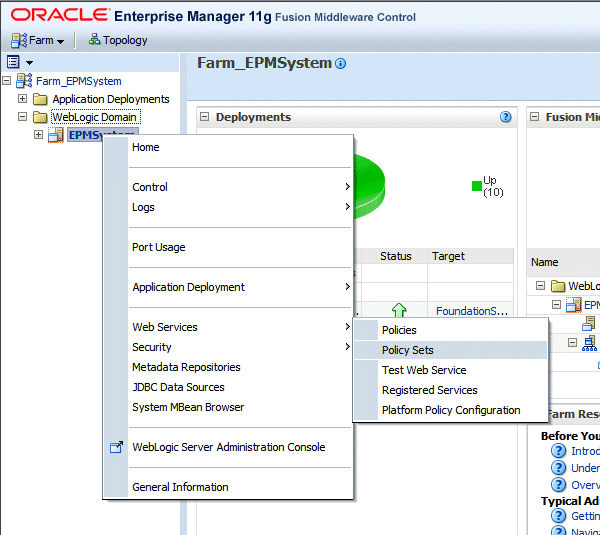Open the Overv... help link
This screenshot has width=600, height=535.
point(585,485)
